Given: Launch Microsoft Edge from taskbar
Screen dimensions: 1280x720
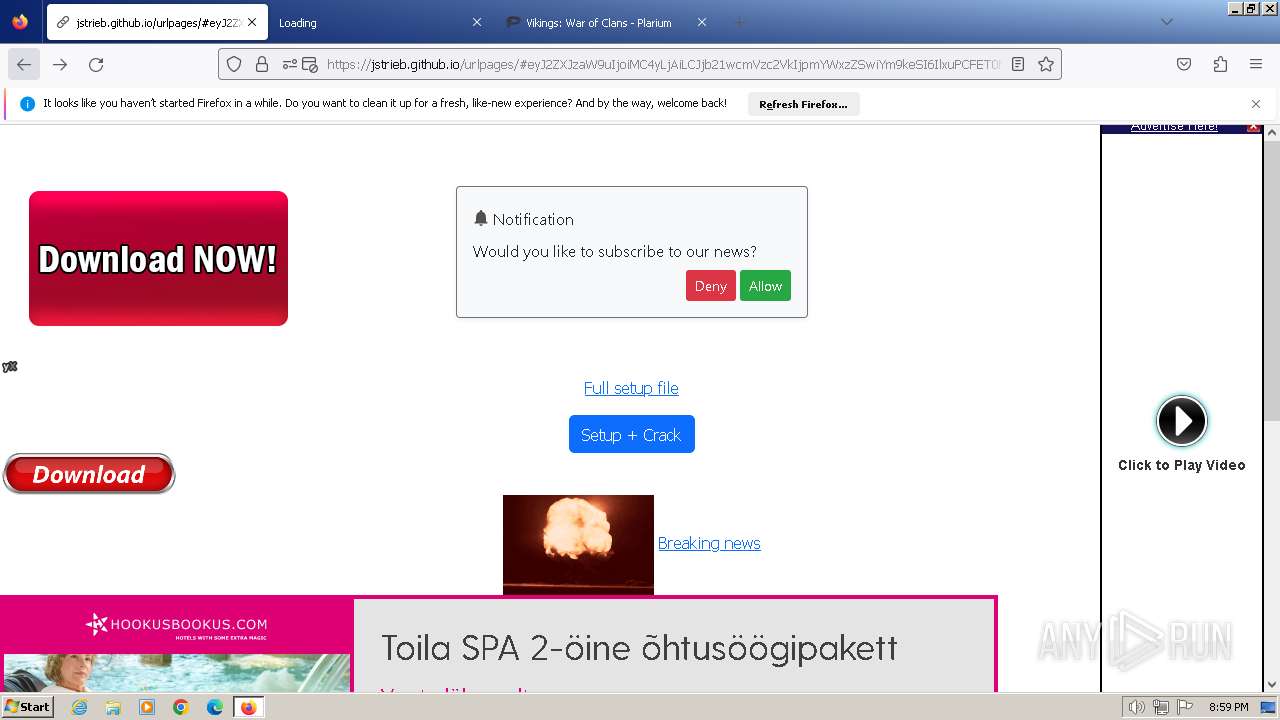Looking at the screenshot, I should pyautogui.click(x=215, y=707).
